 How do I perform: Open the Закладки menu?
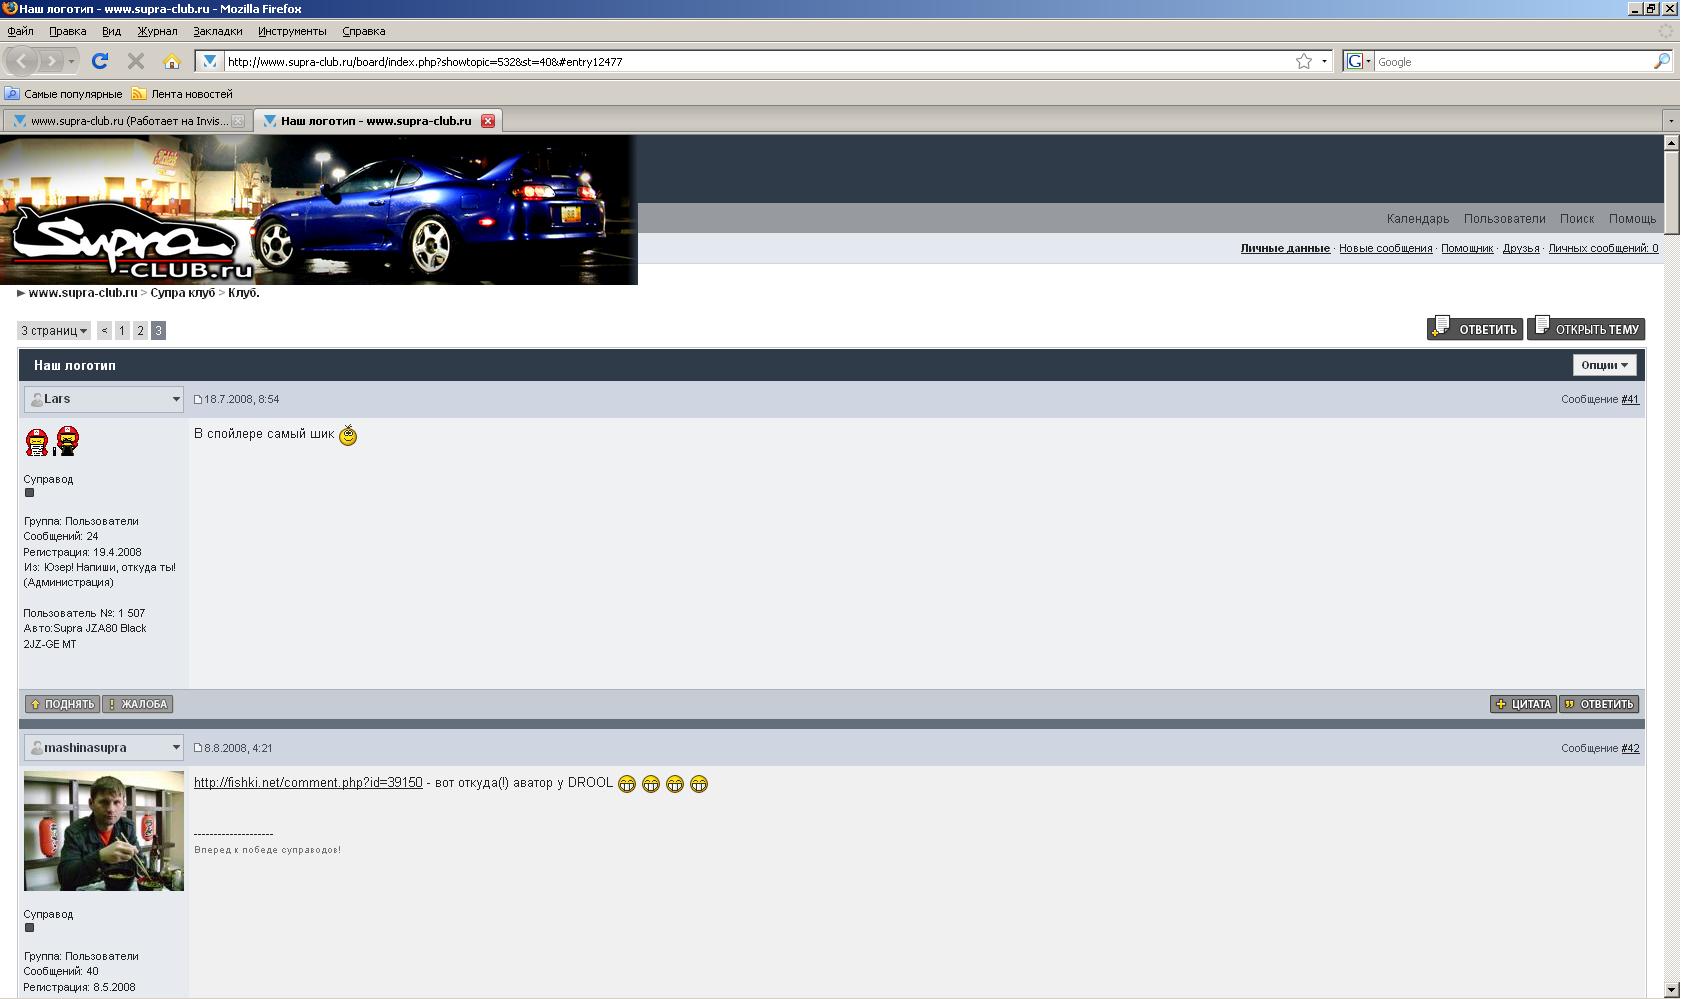point(217,31)
